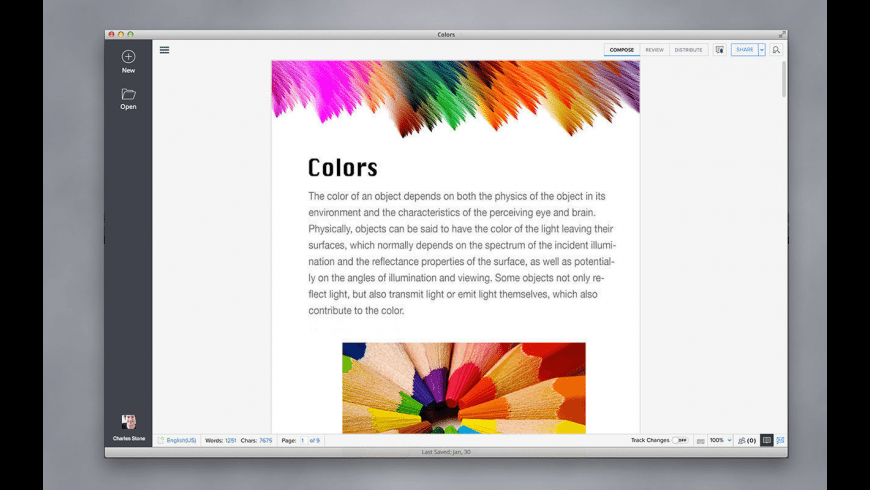Select the reader view icon in the status bar
The height and width of the screenshot is (490, 870).
coord(766,440)
